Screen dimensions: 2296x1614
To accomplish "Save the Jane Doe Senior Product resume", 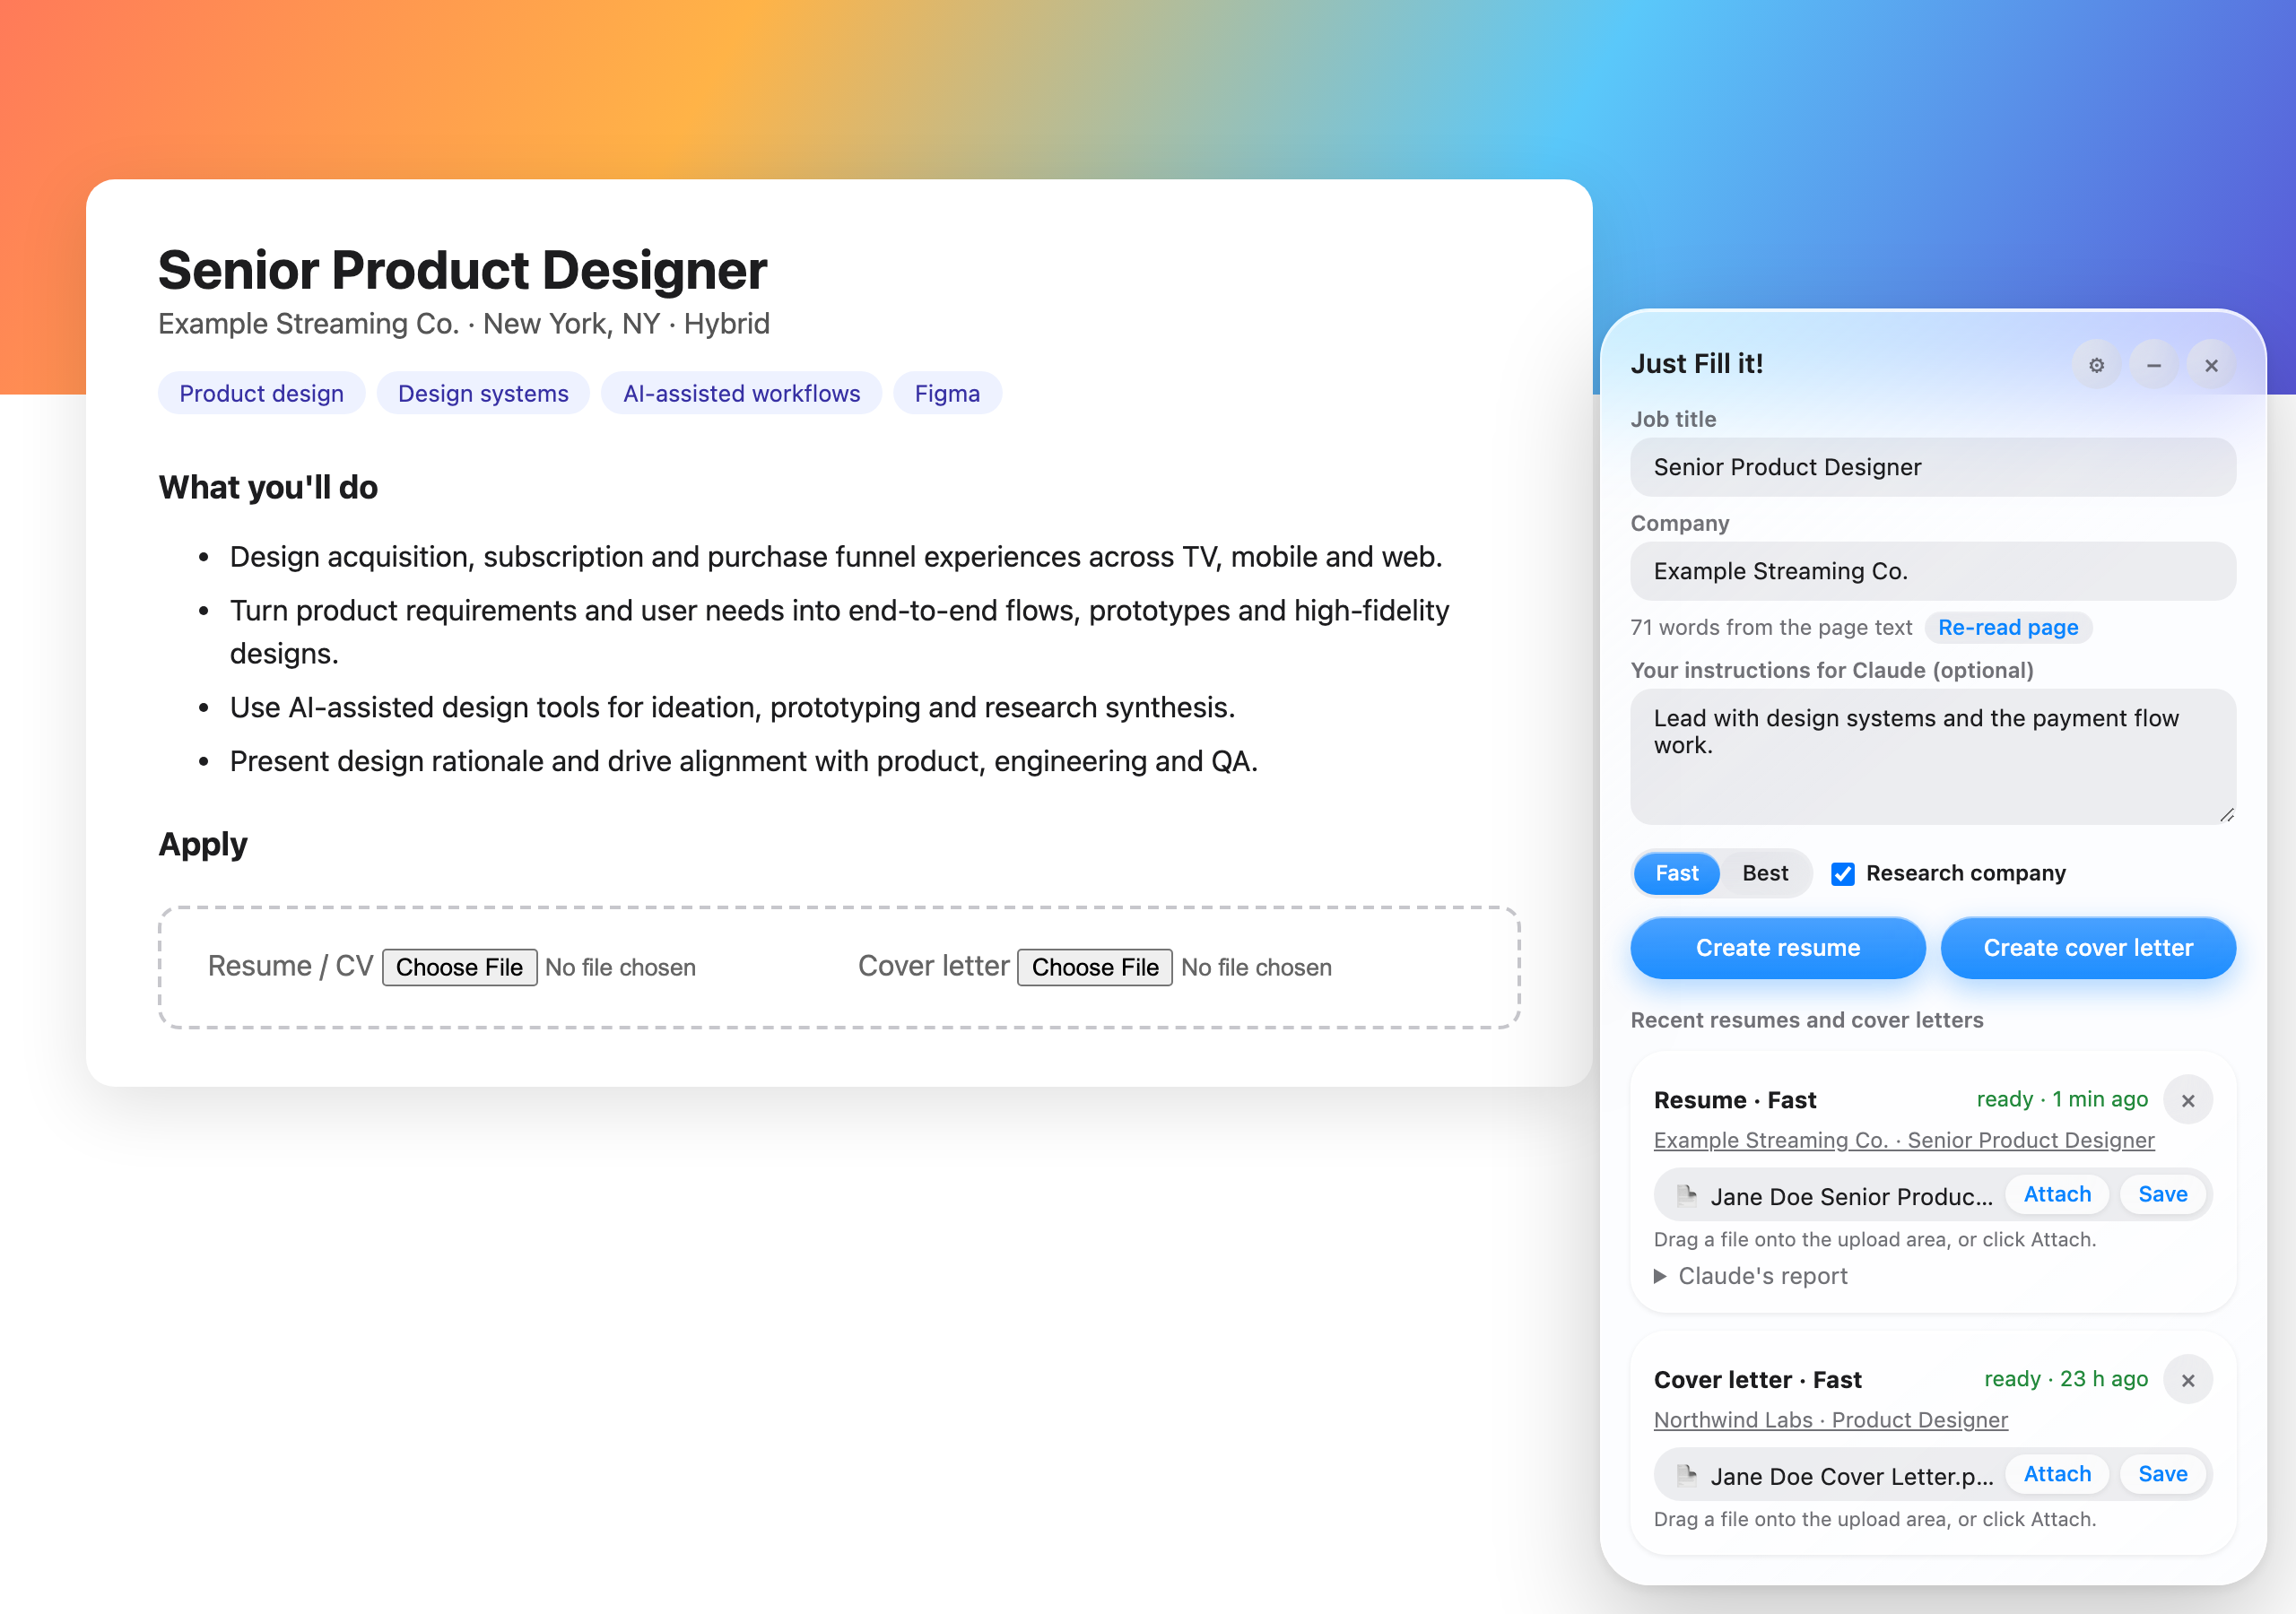I will point(2163,1194).
